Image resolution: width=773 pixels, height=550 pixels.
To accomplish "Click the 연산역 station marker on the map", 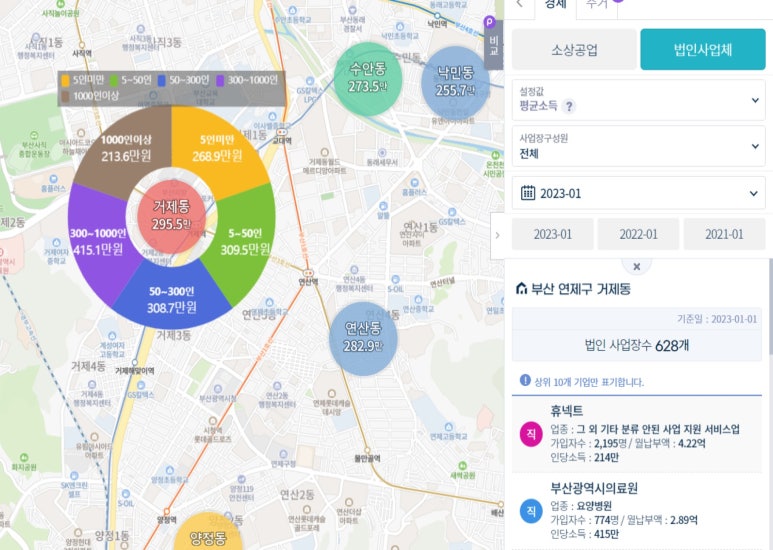I will (308, 273).
